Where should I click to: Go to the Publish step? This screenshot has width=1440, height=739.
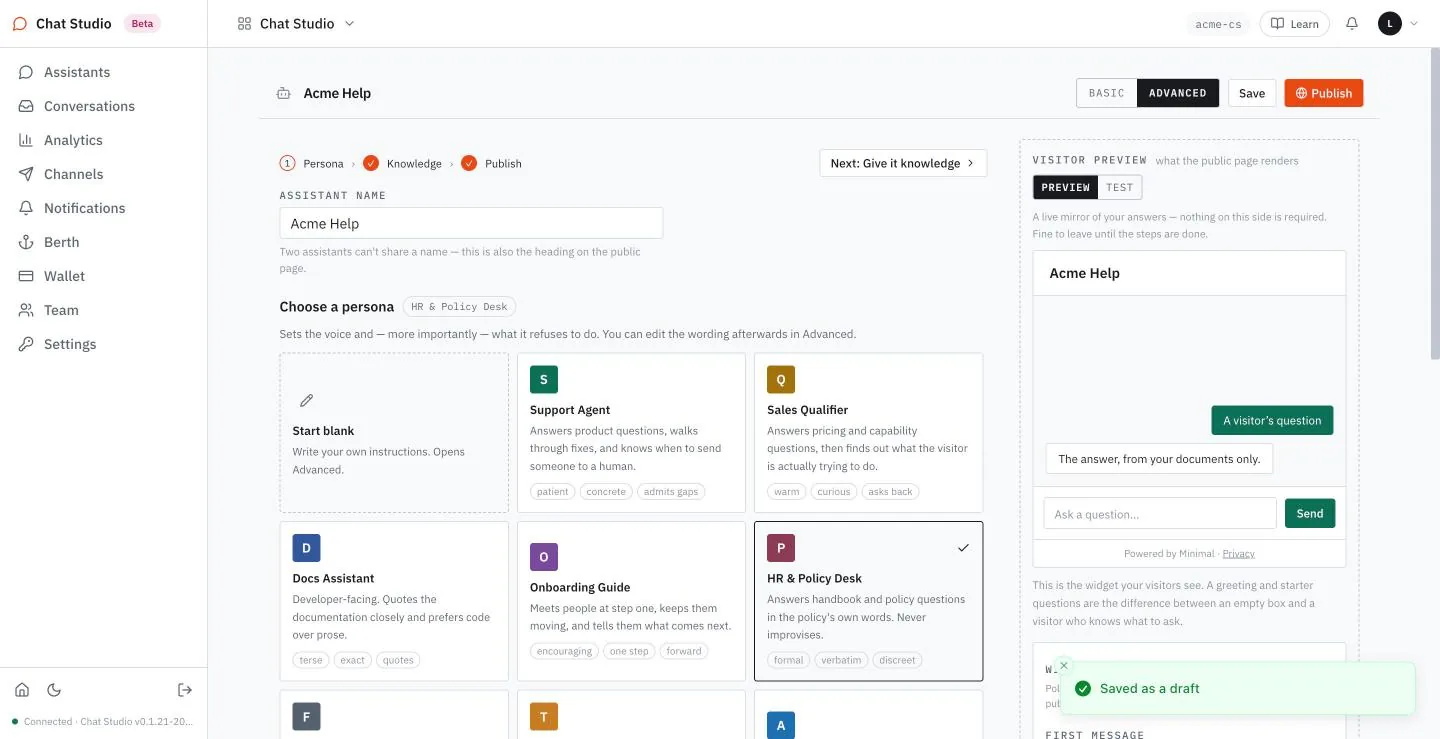[492, 163]
